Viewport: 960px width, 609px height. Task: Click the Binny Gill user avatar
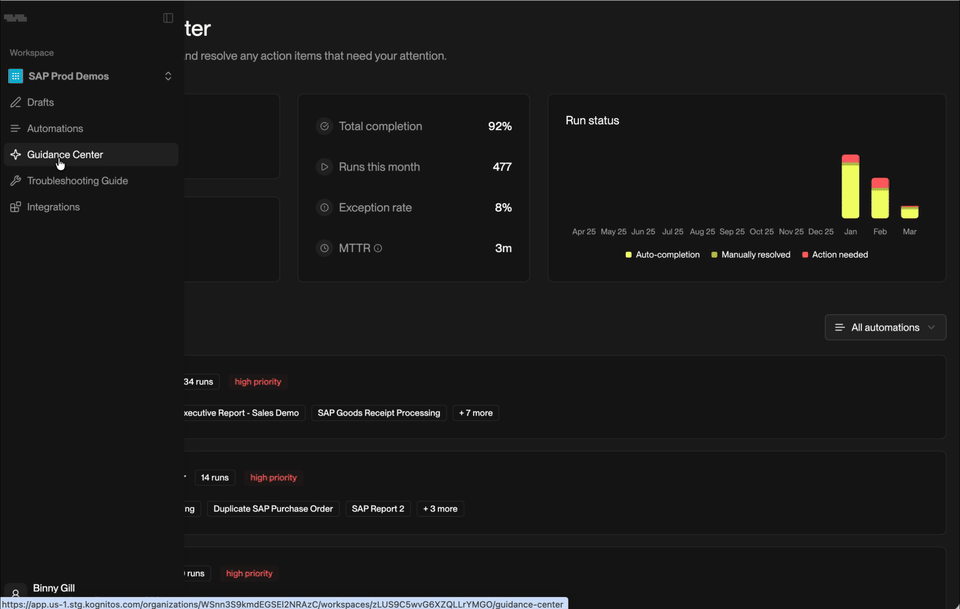point(15,593)
